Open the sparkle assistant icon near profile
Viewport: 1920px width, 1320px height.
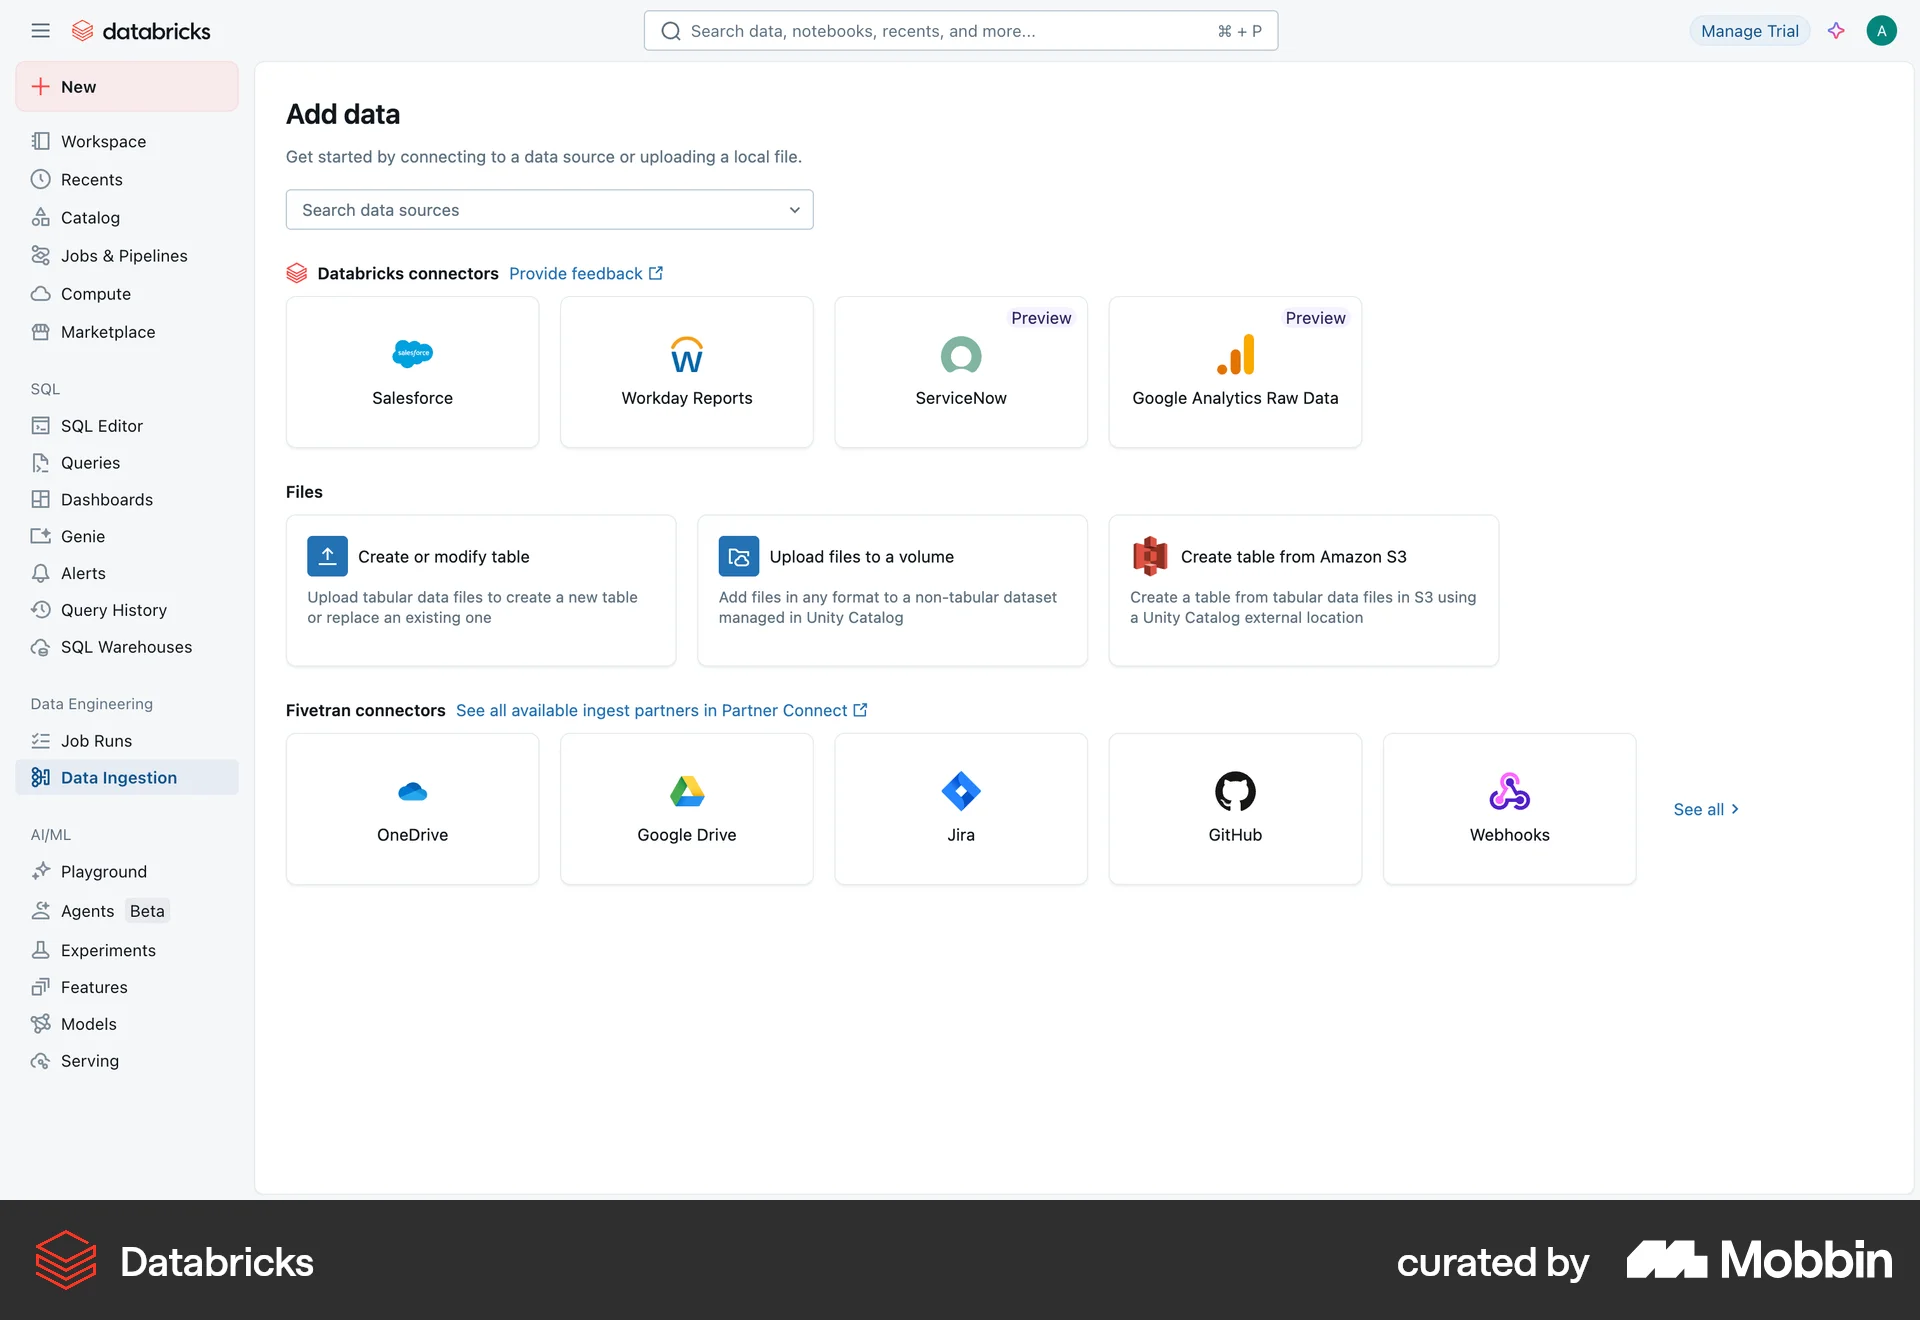click(1836, 30)
